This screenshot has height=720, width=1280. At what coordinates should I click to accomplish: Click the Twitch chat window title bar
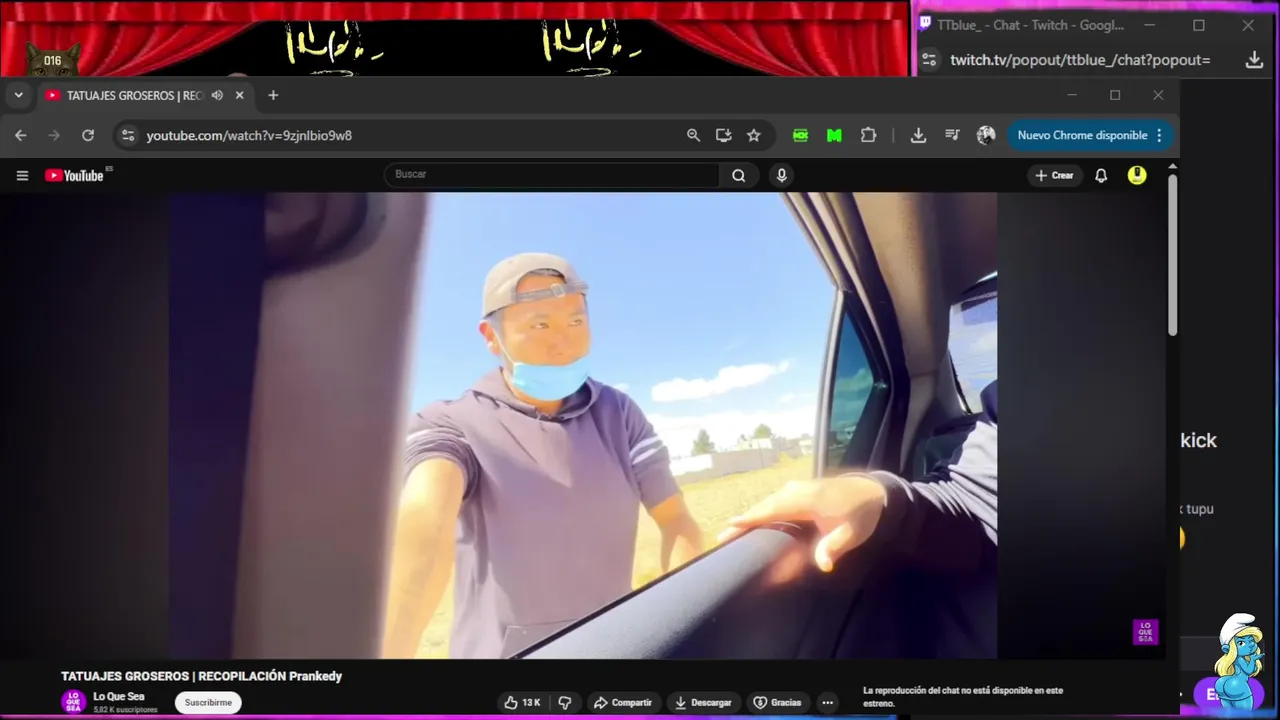1030,25
